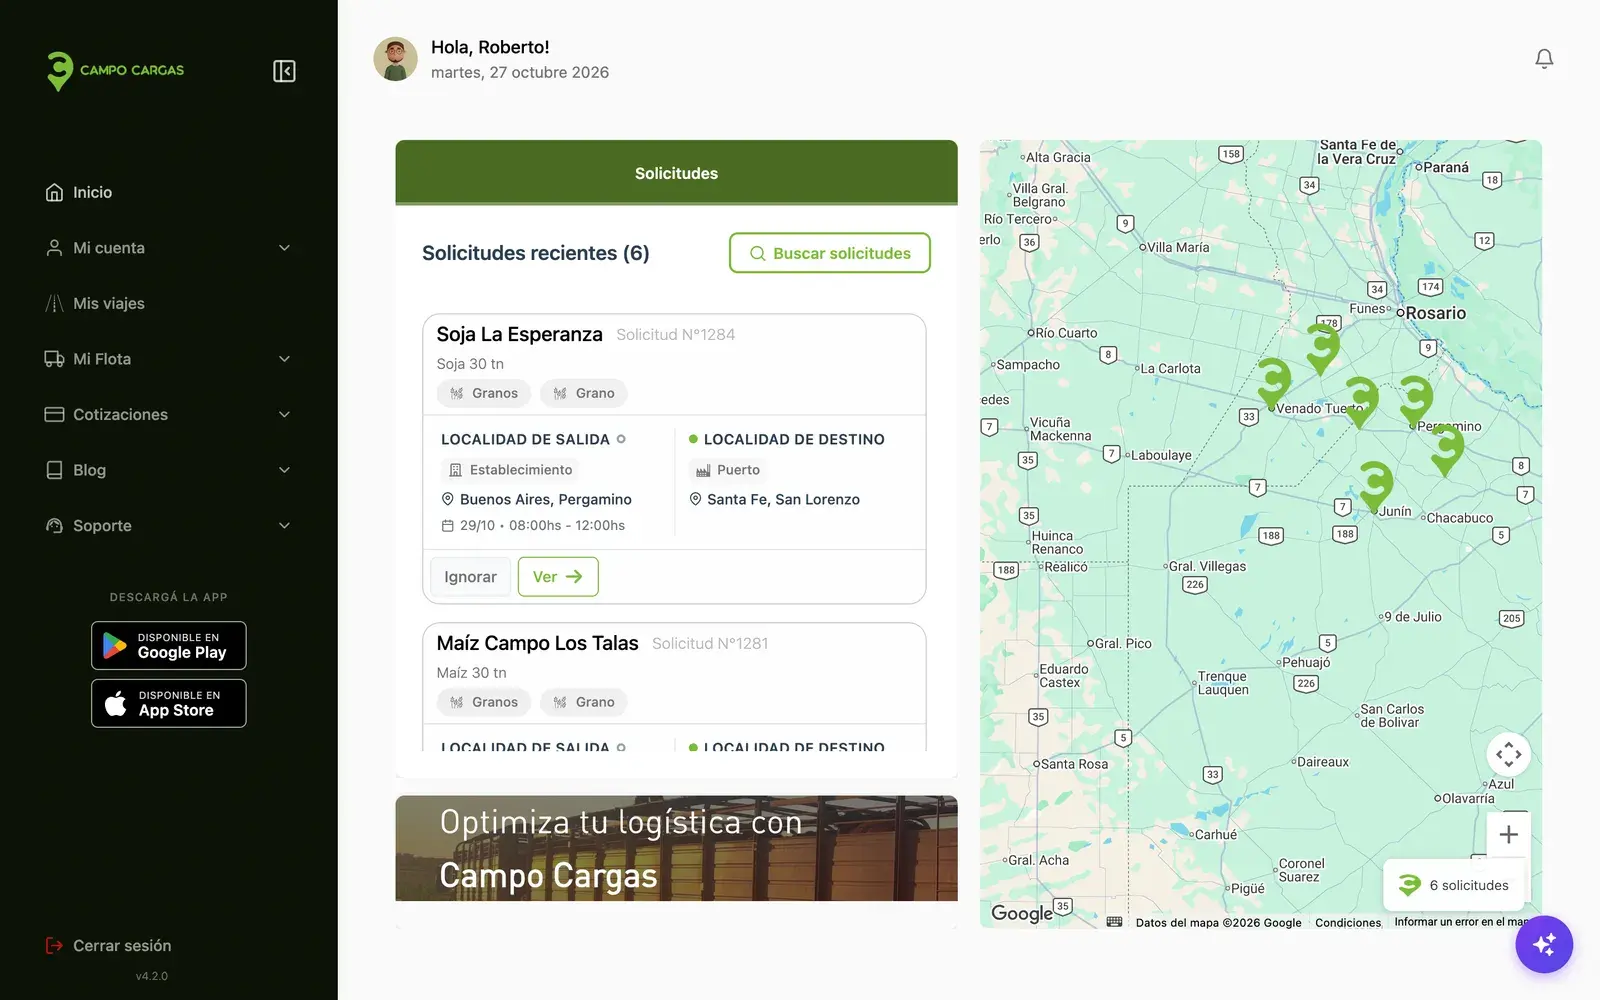
Task: Download the app from App Store
Action: point(169,703)
